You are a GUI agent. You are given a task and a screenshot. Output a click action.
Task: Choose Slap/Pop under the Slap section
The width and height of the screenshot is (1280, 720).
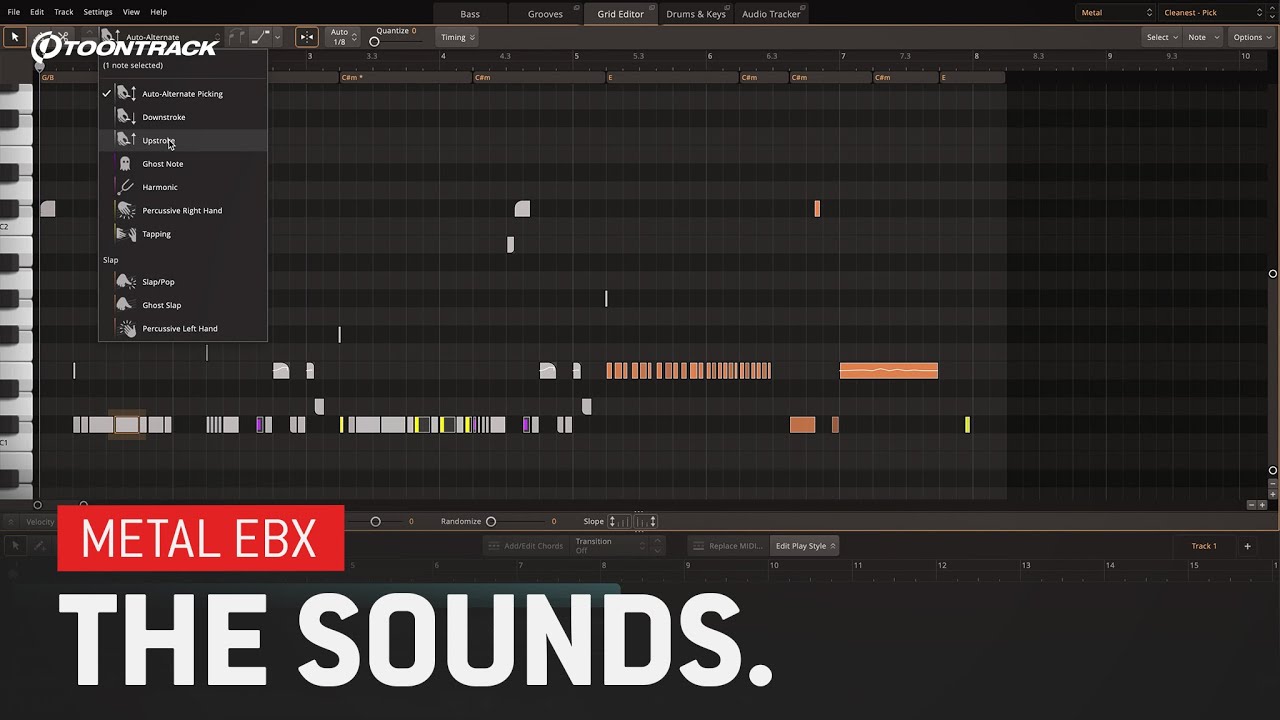coord(183,282)
